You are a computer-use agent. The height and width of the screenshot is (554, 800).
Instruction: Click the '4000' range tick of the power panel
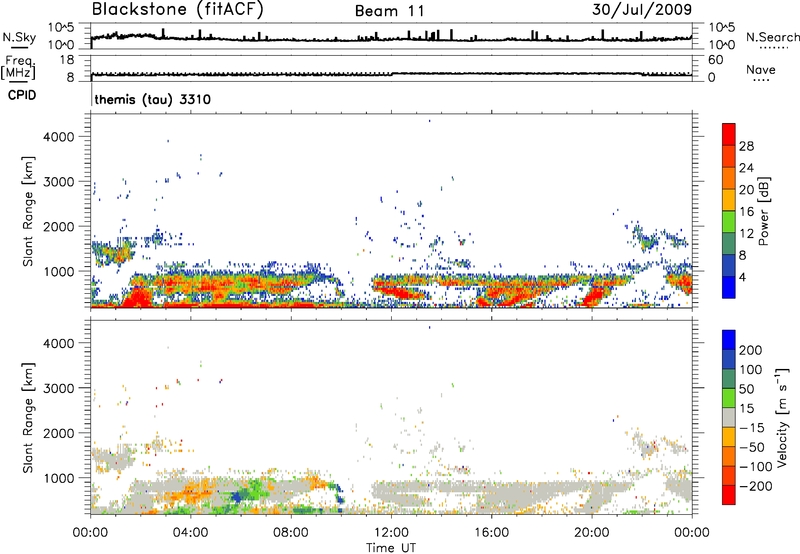pos(58,137)
